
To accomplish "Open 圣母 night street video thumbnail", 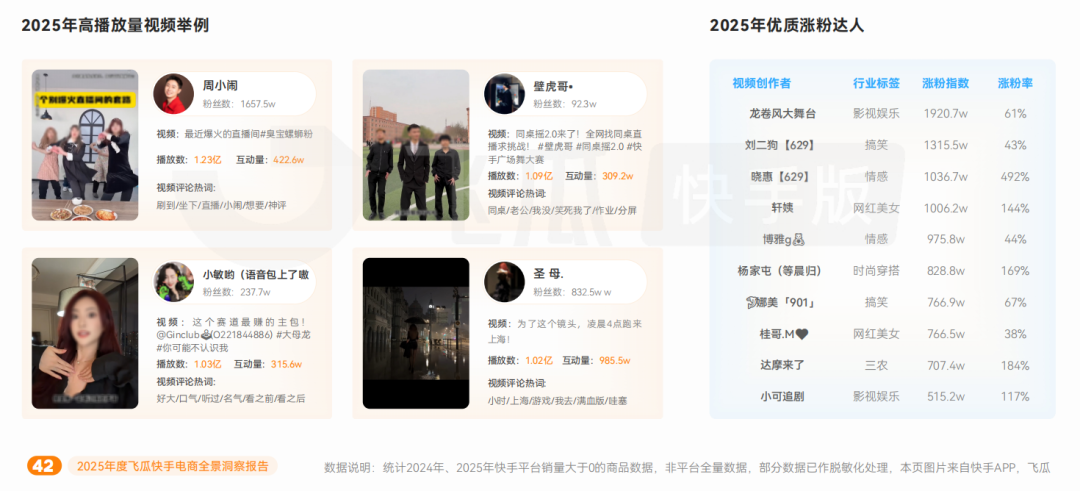I will (x=416, y=333).
